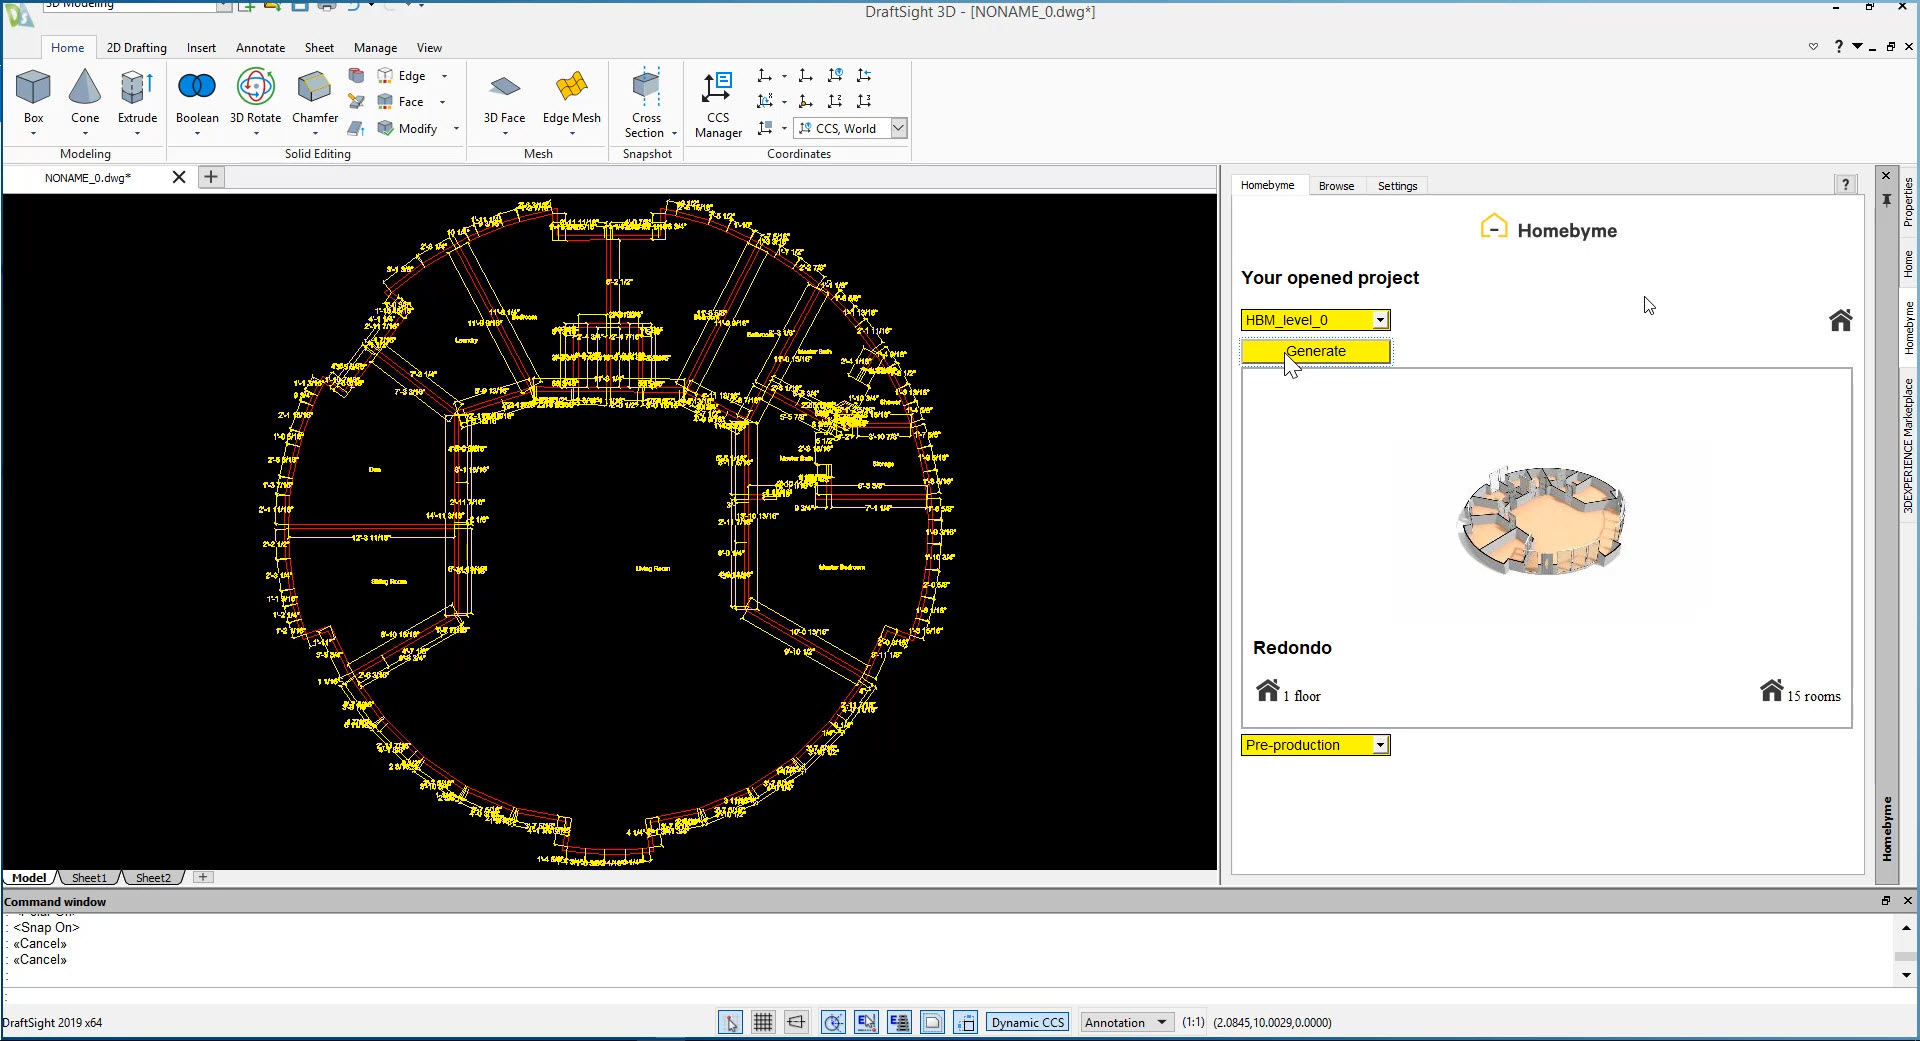Open the Annotation scale dropdown

(x=1127, y=1022)
